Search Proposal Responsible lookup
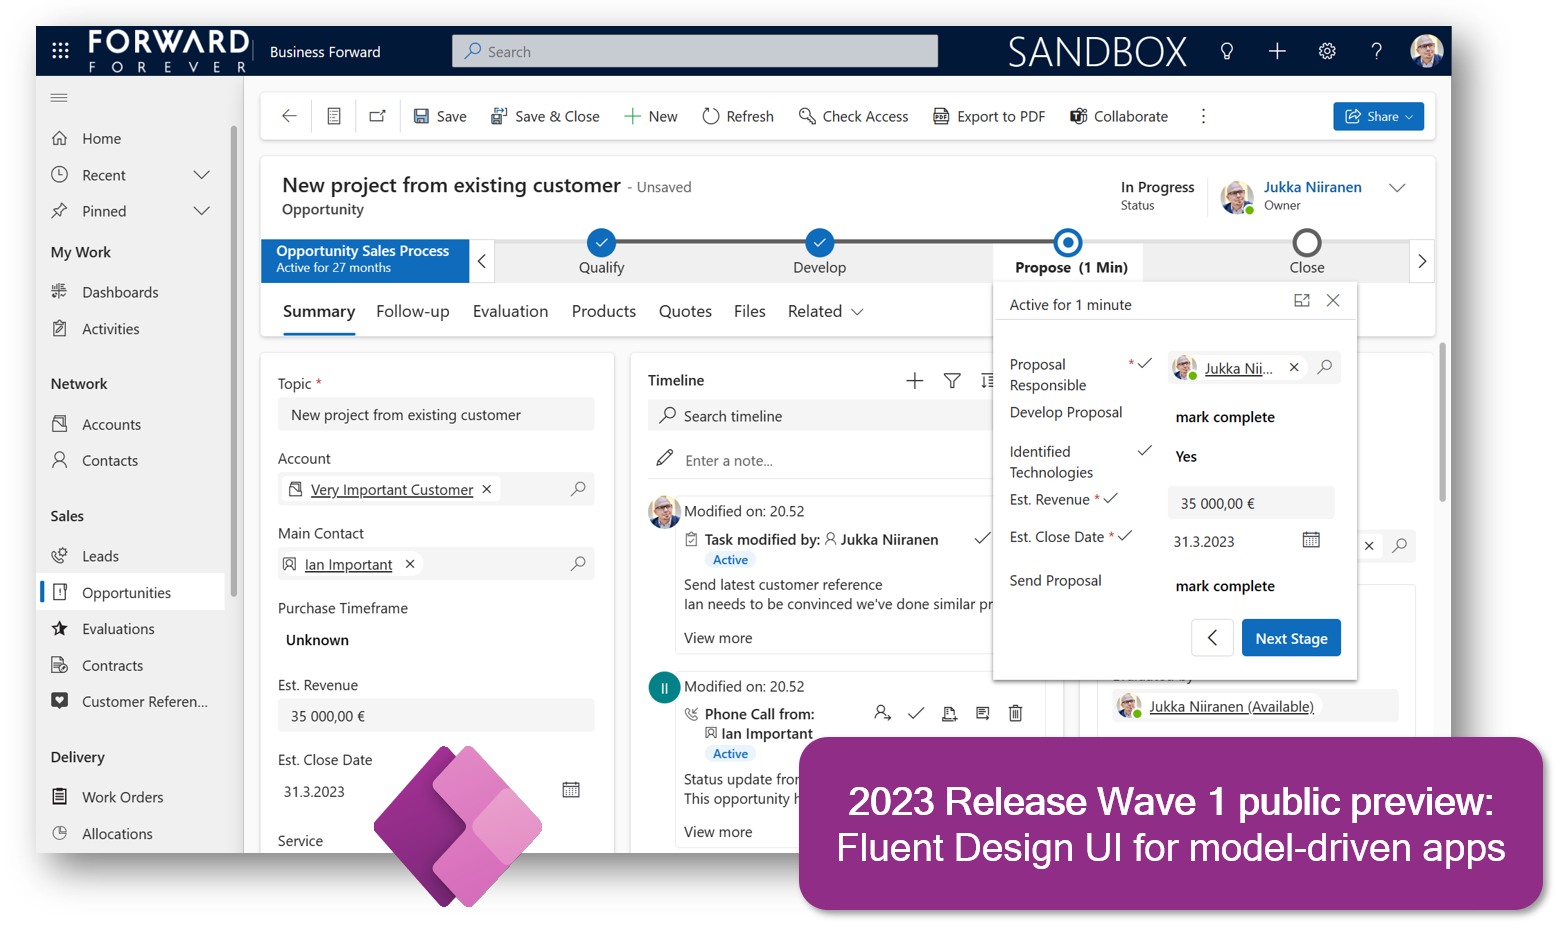The height and width of the screenshot is (943, 1560). [x=1325, y=367]
